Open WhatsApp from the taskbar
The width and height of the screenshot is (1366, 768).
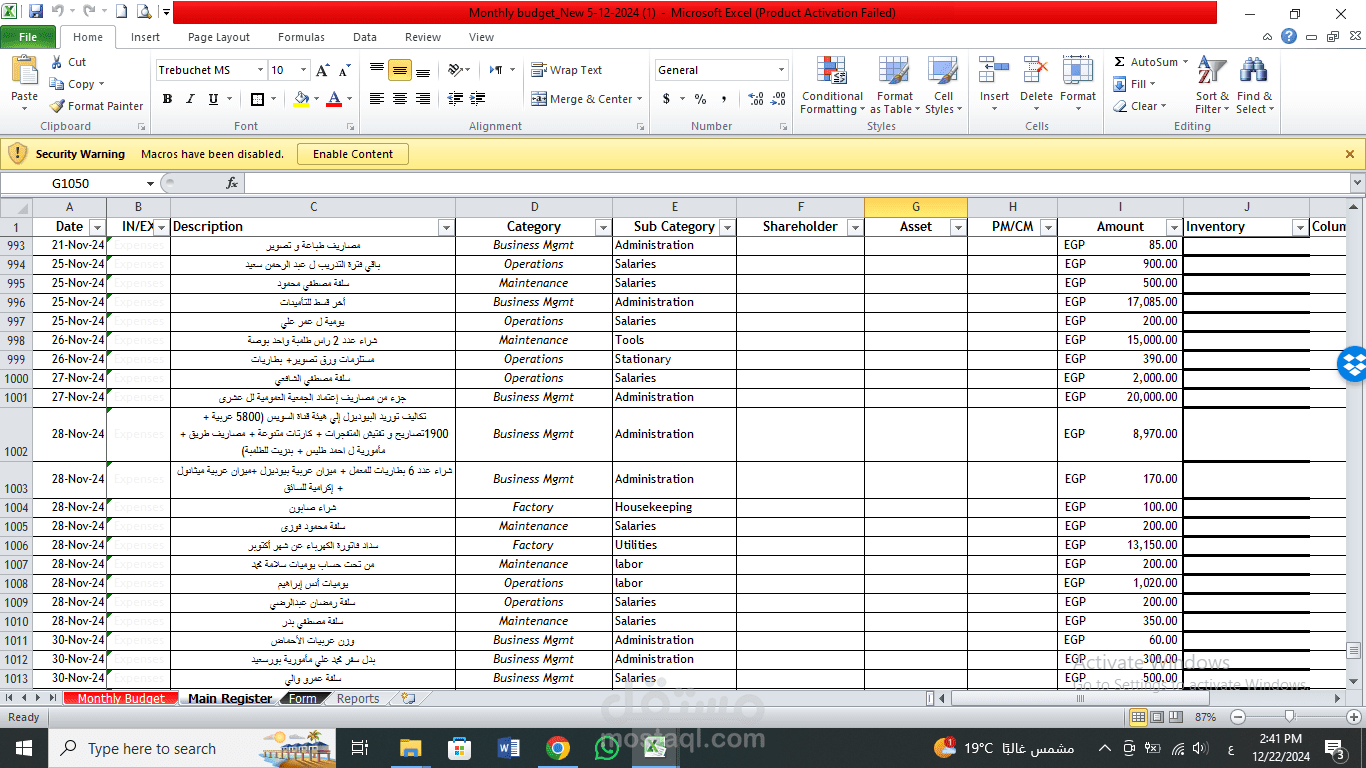tap(607, 748)
